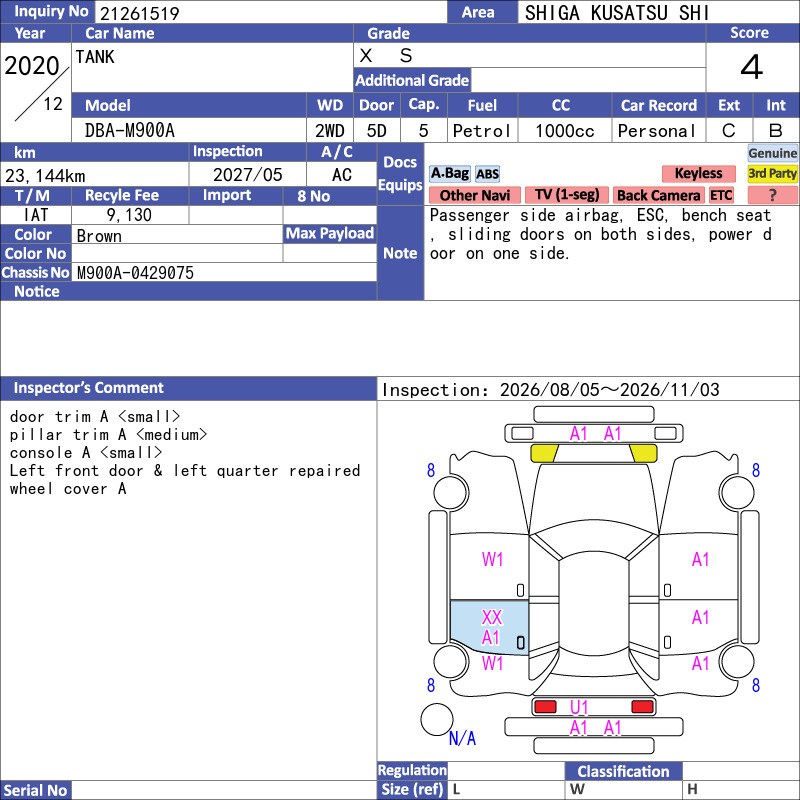Click the ABS equipment badge
Viewport: 800px width, 800px height.
(x=487, y=174)
